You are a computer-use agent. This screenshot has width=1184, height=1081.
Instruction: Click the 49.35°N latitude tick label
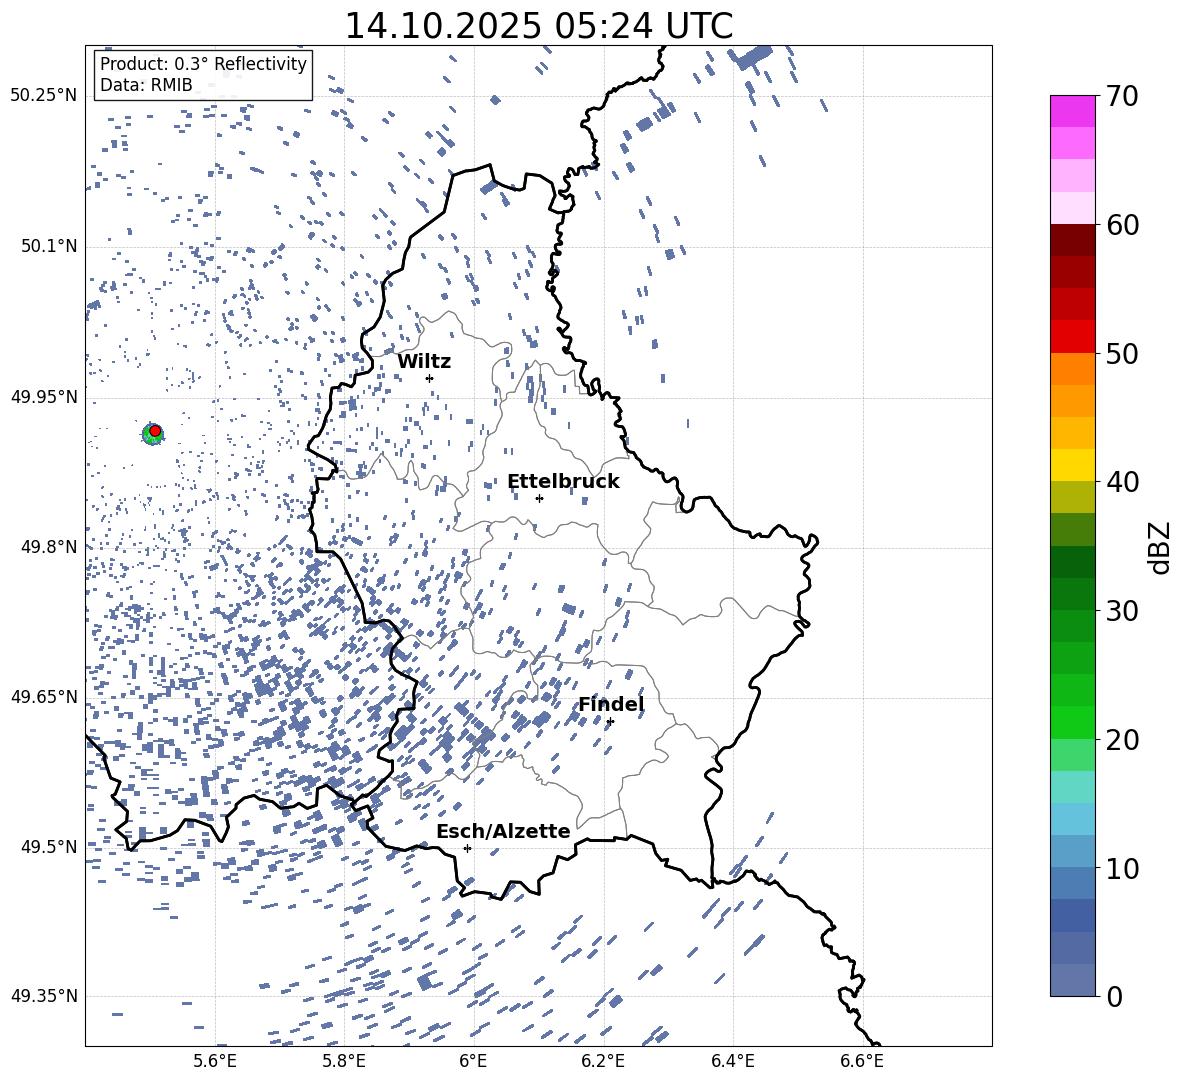coord(44,996)
